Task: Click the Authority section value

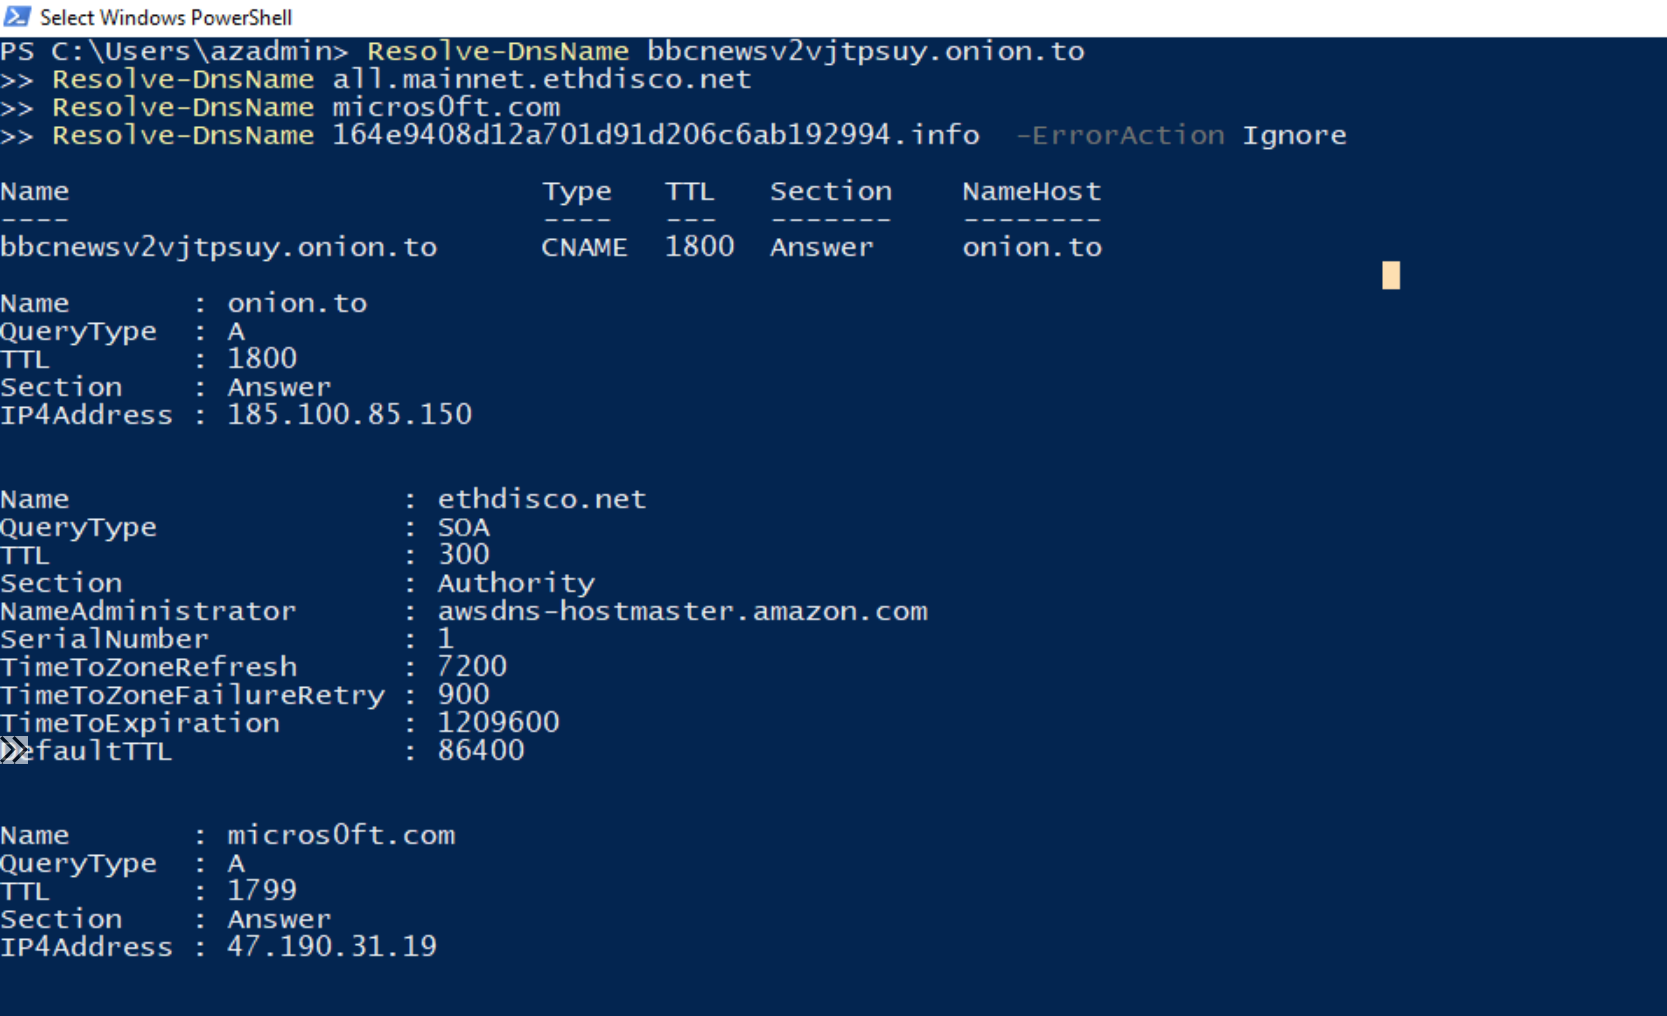Action: click(516, 583)
